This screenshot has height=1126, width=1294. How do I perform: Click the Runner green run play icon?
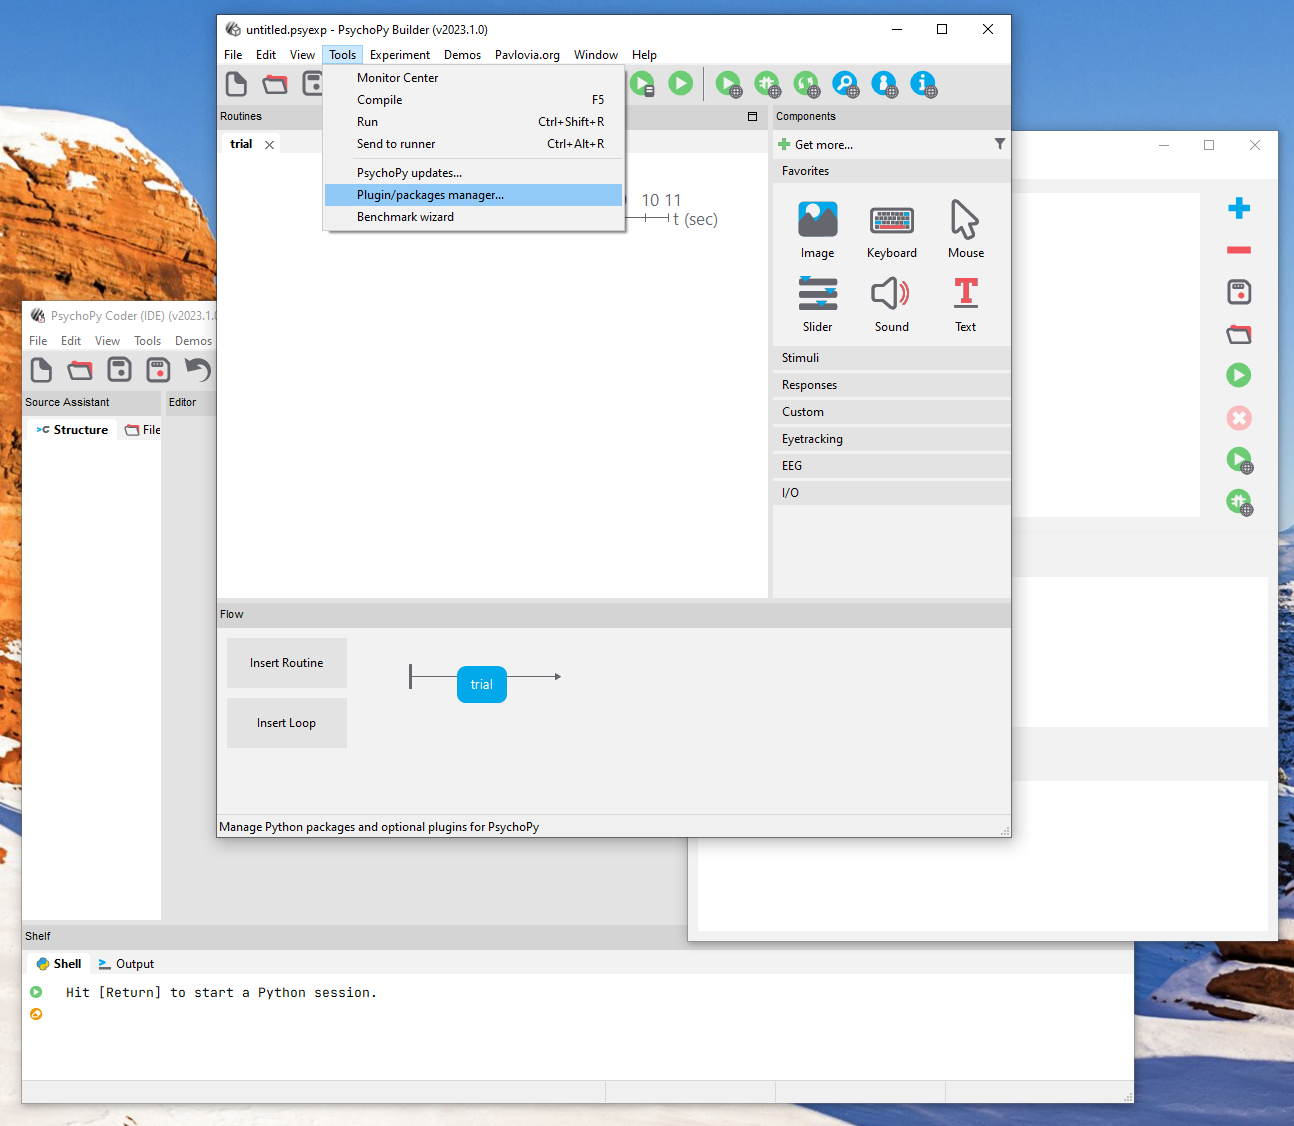(x=1239, y=376)
